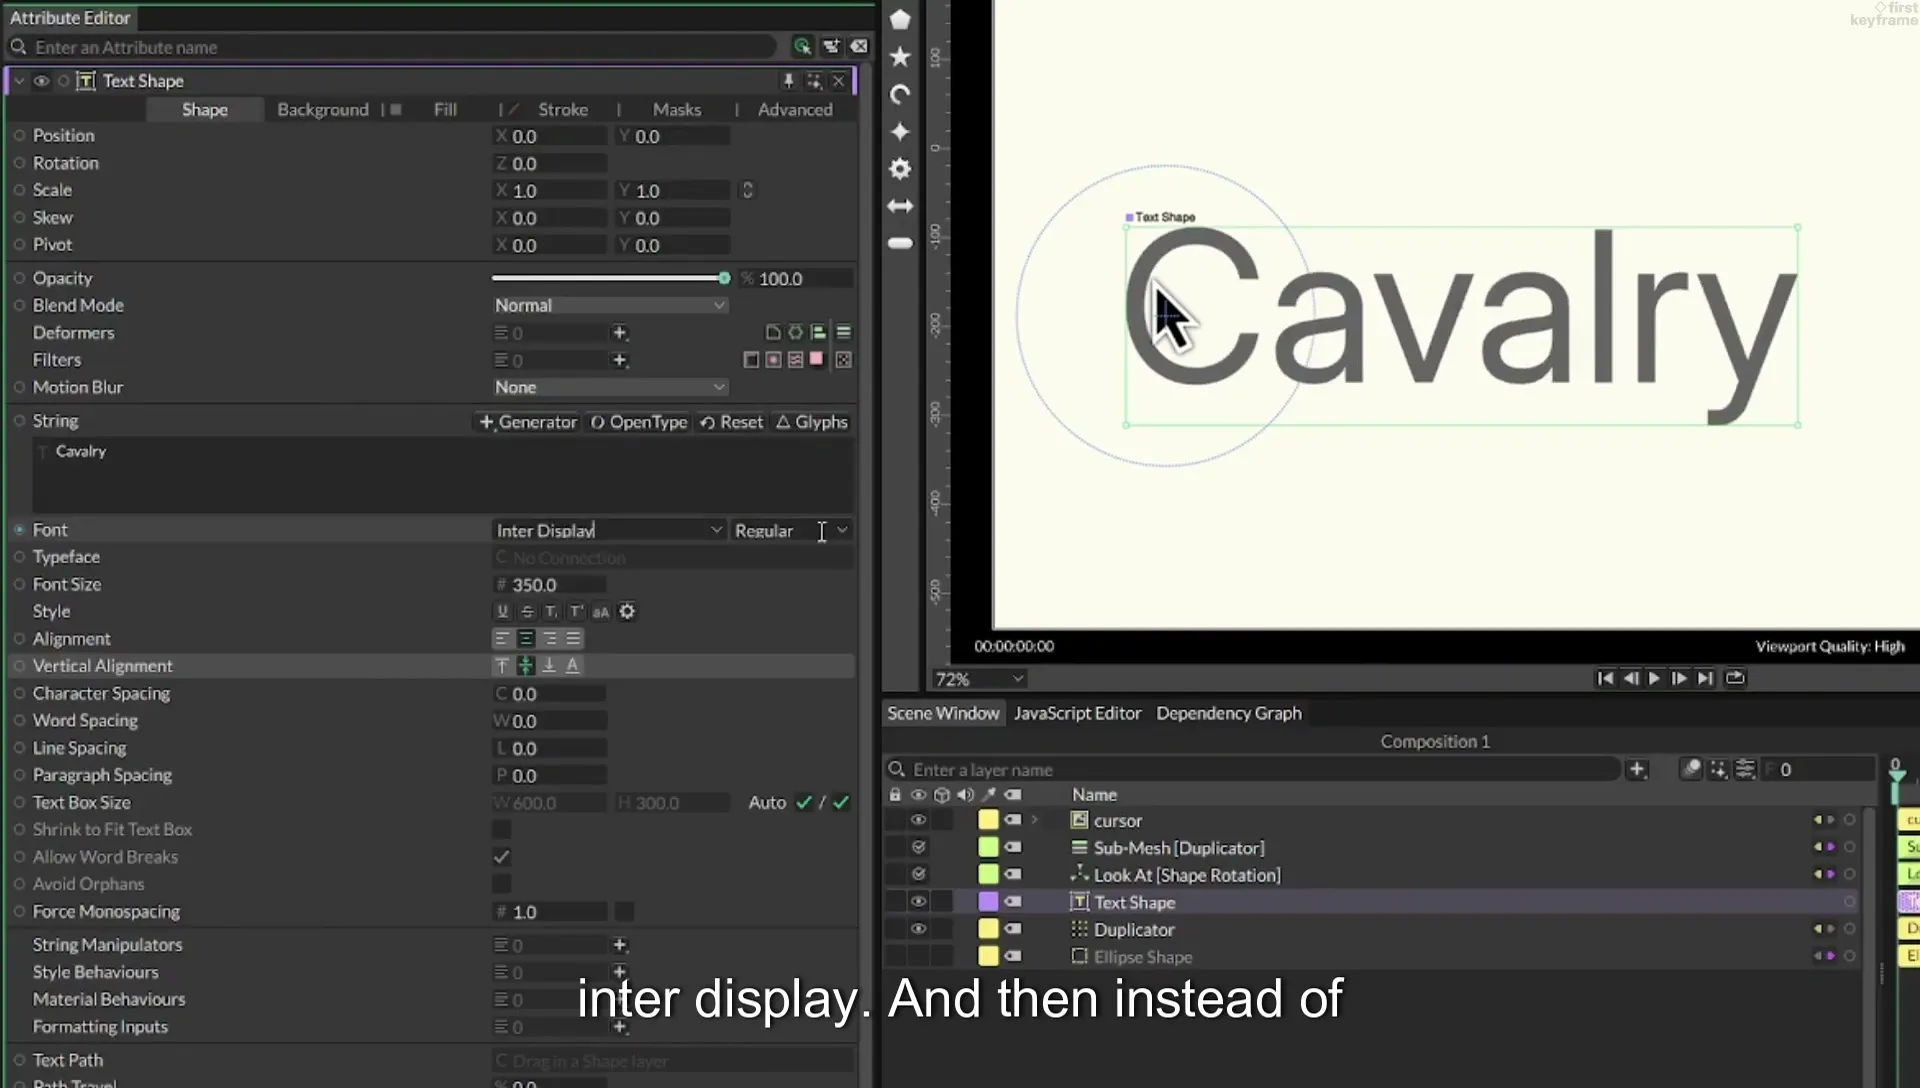
Task: Open the Motion Blur None dropdown
Action: tap(610, 387)
